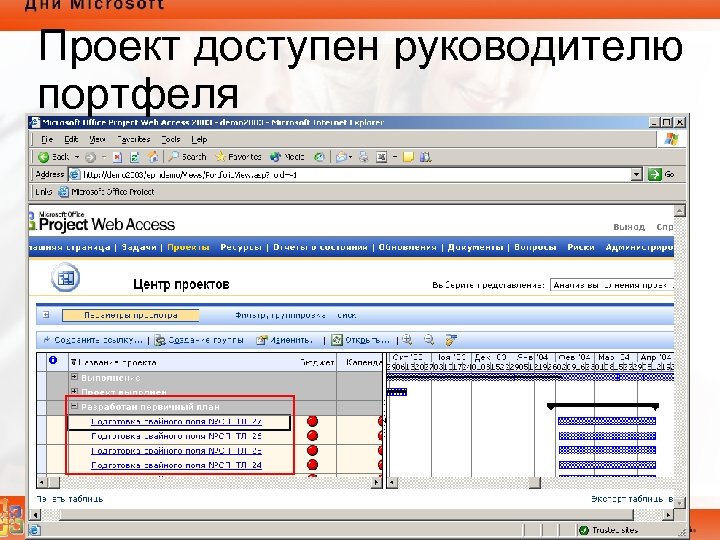Click the yellow Discuss note icon

pyautogui.click(x=408, y=157)
